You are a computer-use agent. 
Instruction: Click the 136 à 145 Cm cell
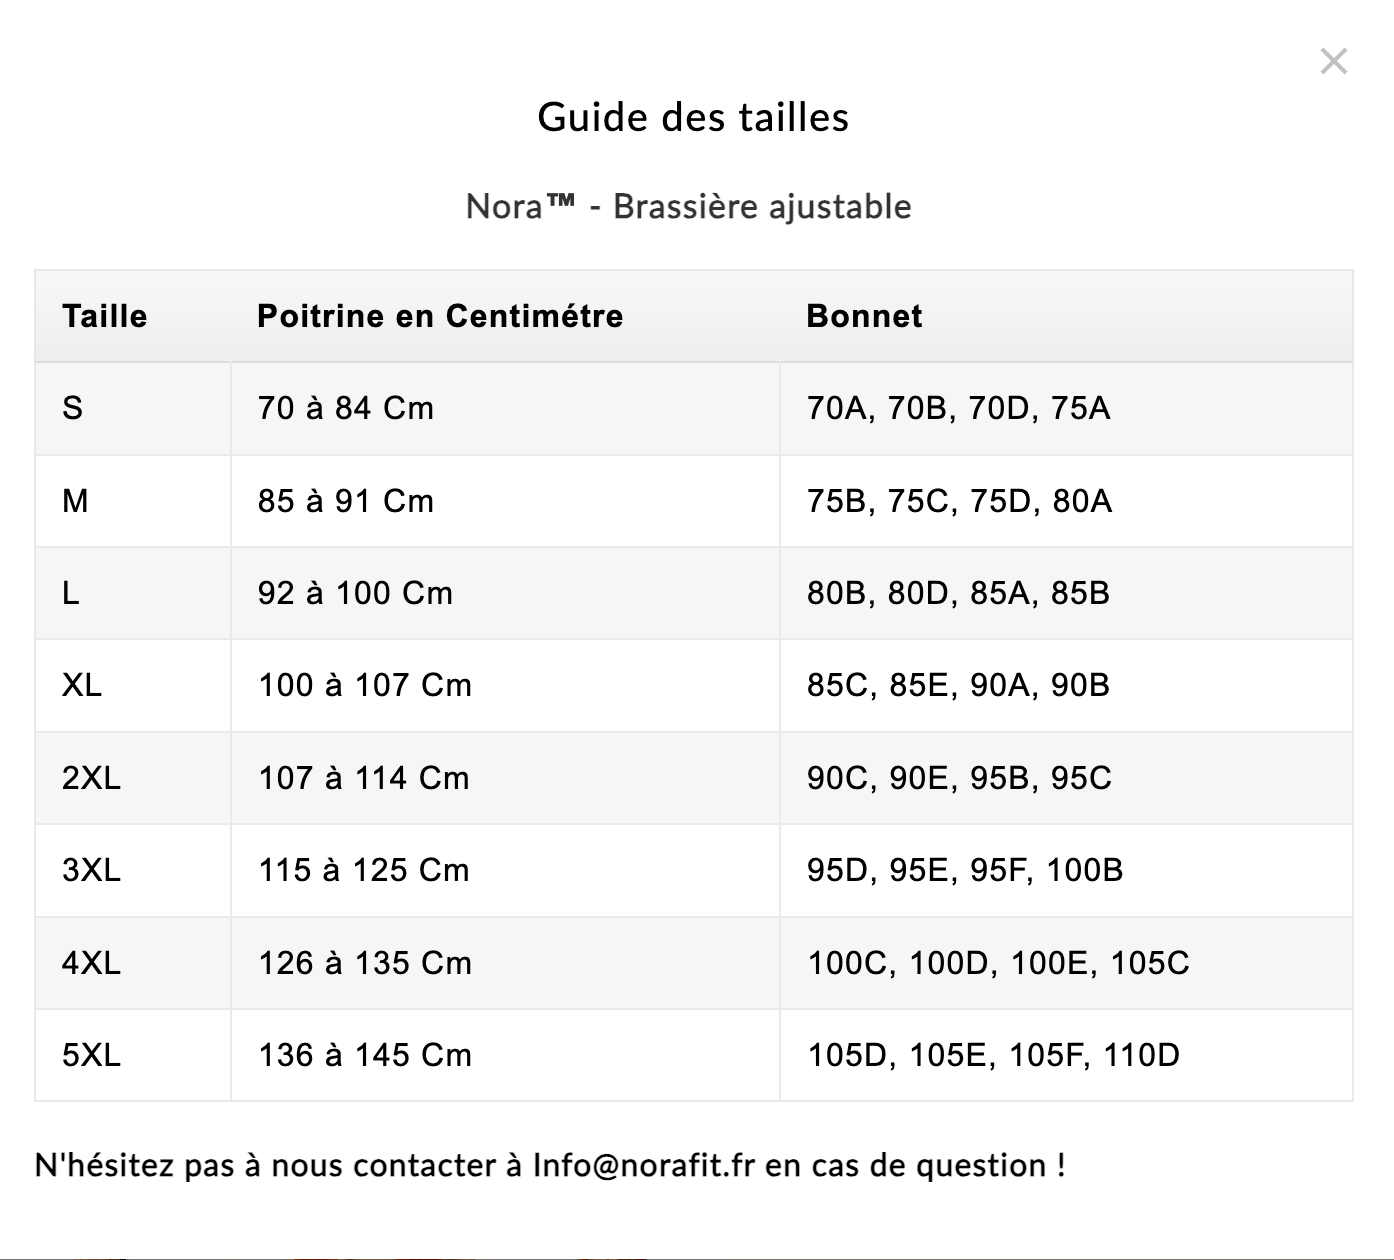coord(365,1055)
